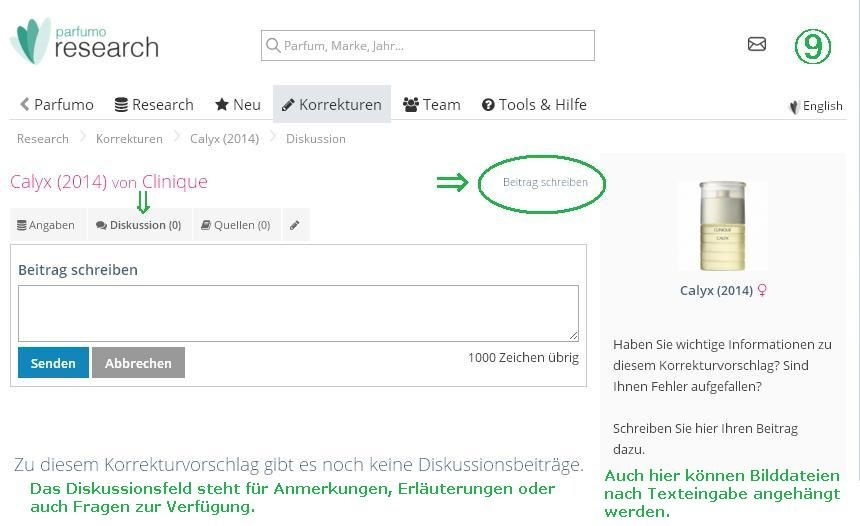Open the Neu menu item
This screenshot has width=860, height=526.
tap(237, 104)
